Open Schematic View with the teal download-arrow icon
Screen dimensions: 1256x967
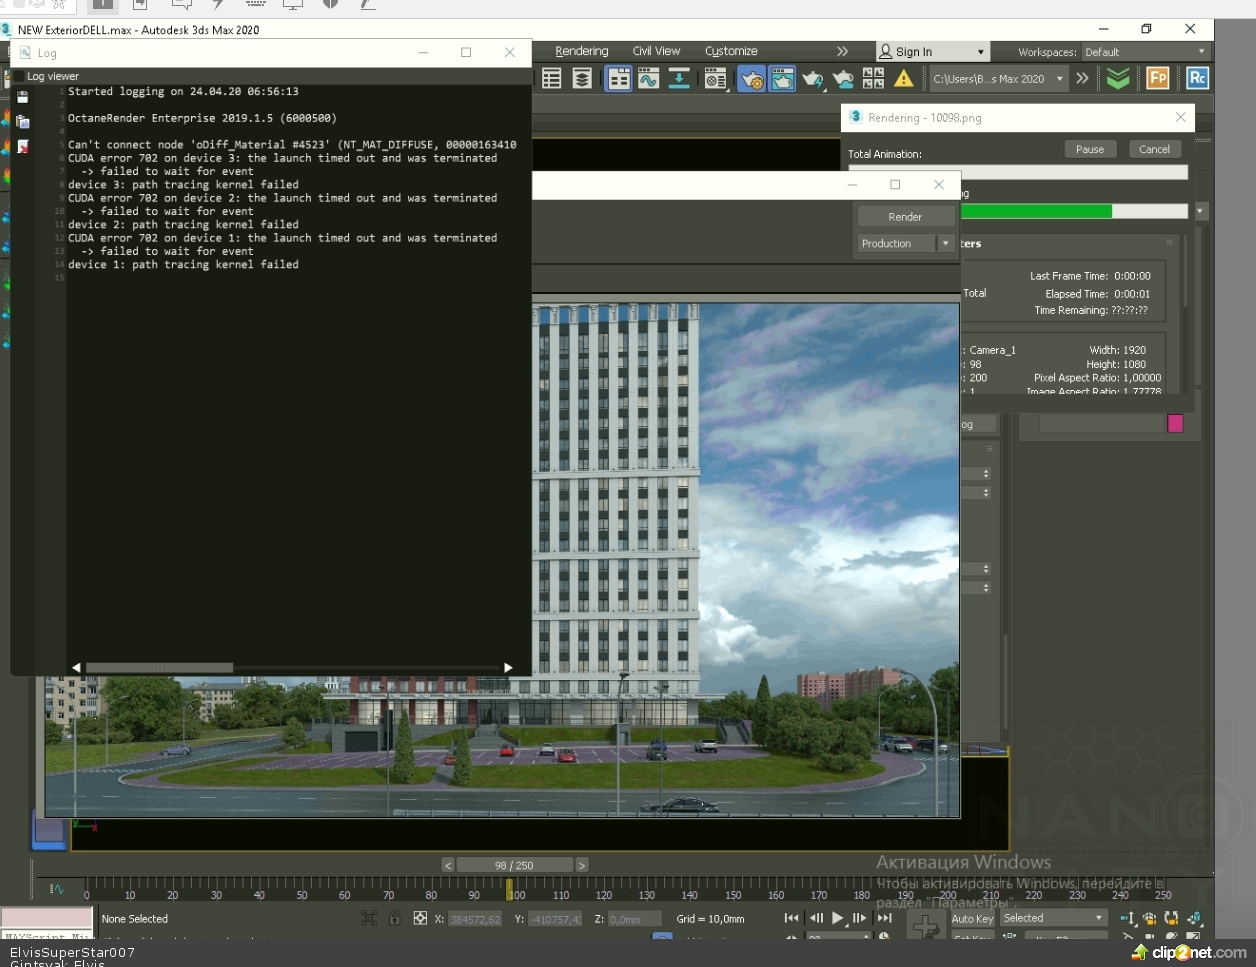(679, 78)
